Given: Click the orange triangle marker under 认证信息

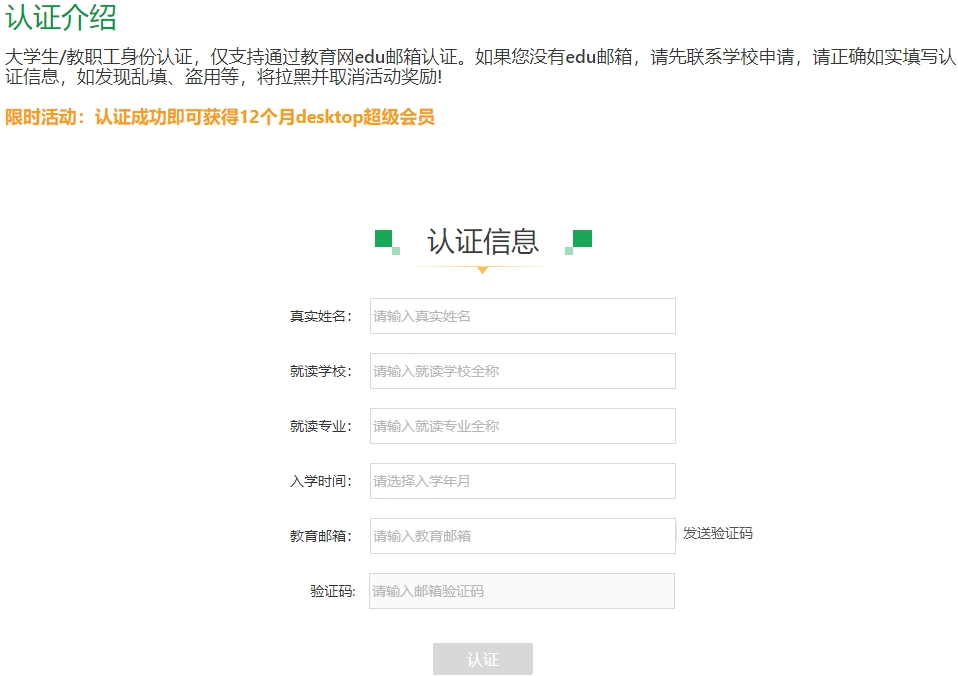Looking at the screenshot, I should pyautogui.click(x=482, y=270).
